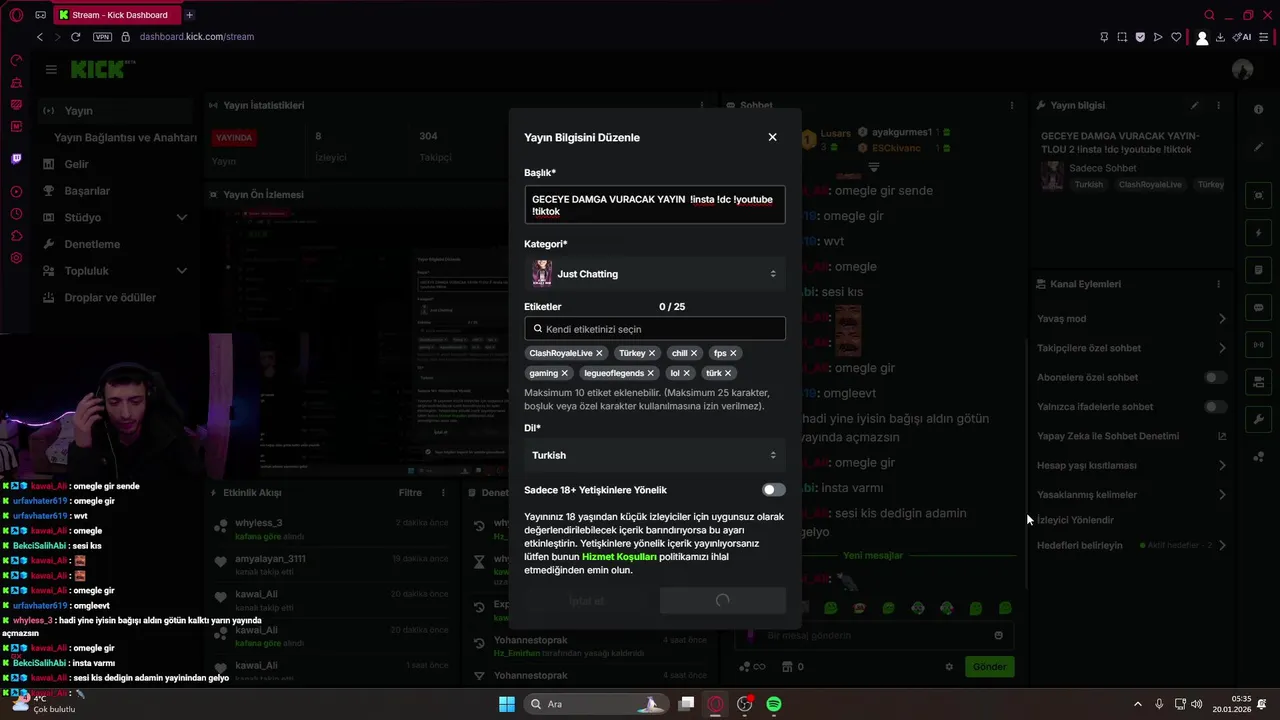Toggle Yalnızca ifadelerle sohbet switch
Viewport: 1280px width, 720px height.
click(1215, 407)
